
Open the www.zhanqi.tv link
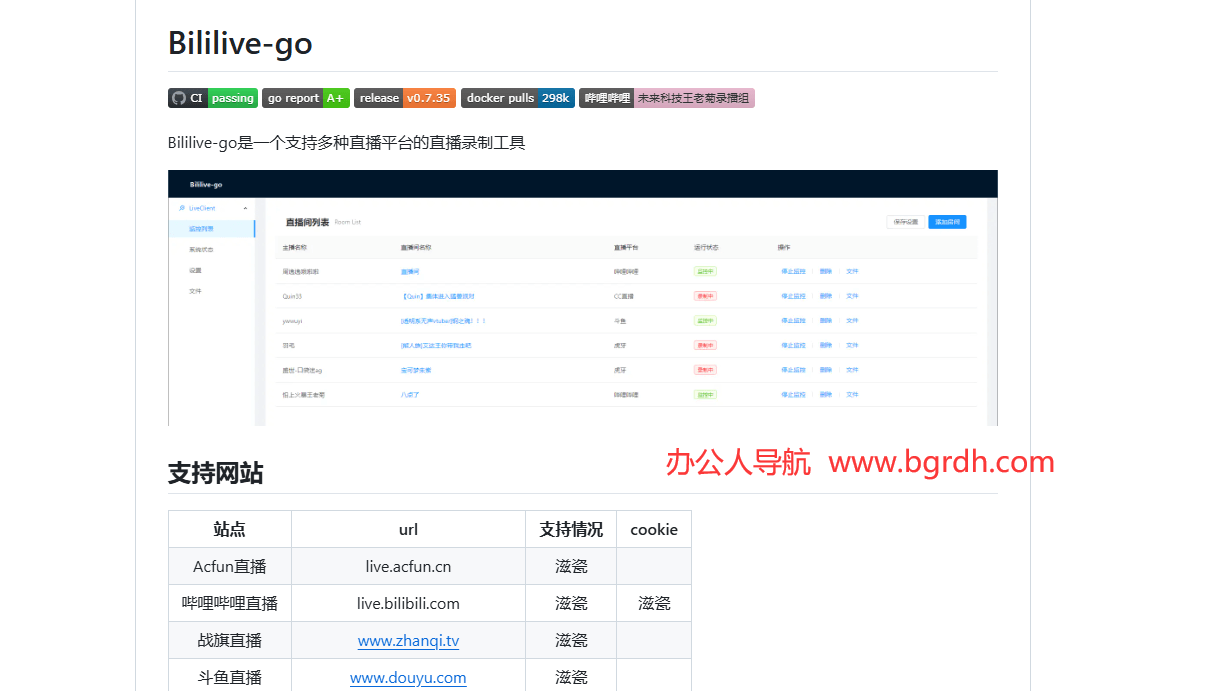(408, 640)
